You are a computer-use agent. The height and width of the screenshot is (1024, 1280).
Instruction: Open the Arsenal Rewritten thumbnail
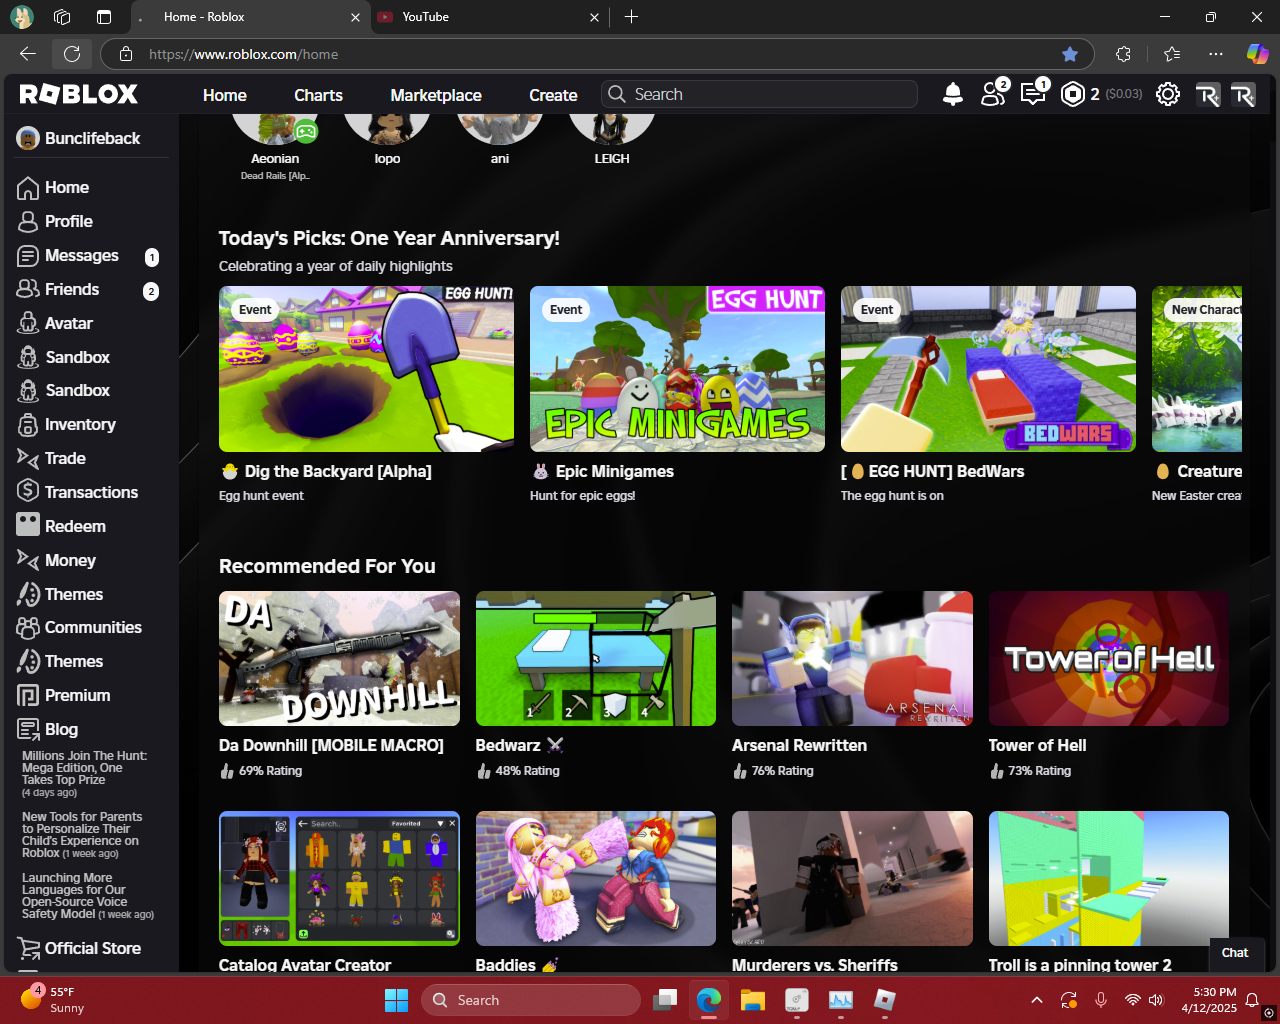(x=852, y=658)
